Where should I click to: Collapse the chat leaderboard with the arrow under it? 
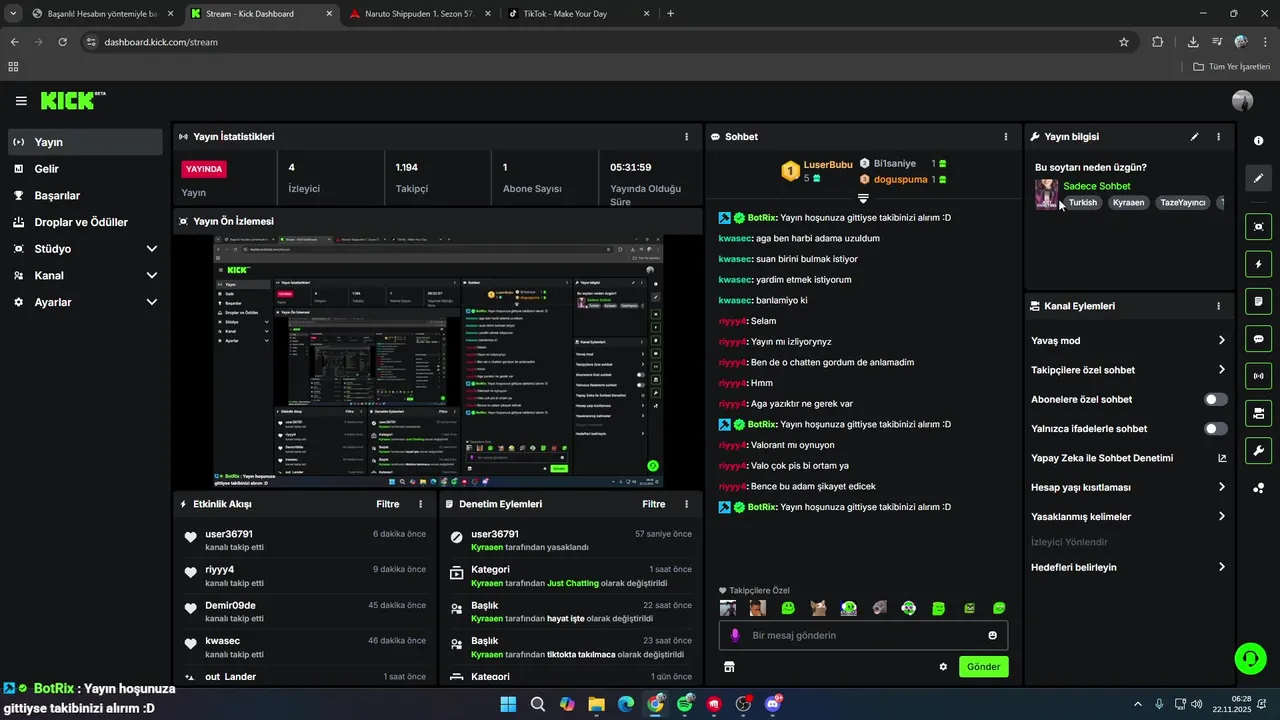pyautogui.click(x=863, y=198)
